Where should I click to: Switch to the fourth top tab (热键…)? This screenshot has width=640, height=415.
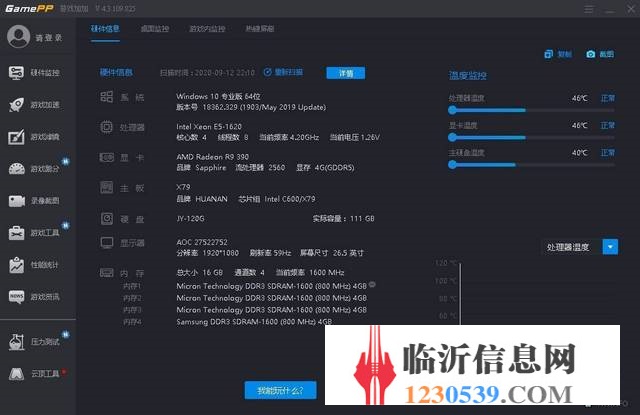pos(260,29)
